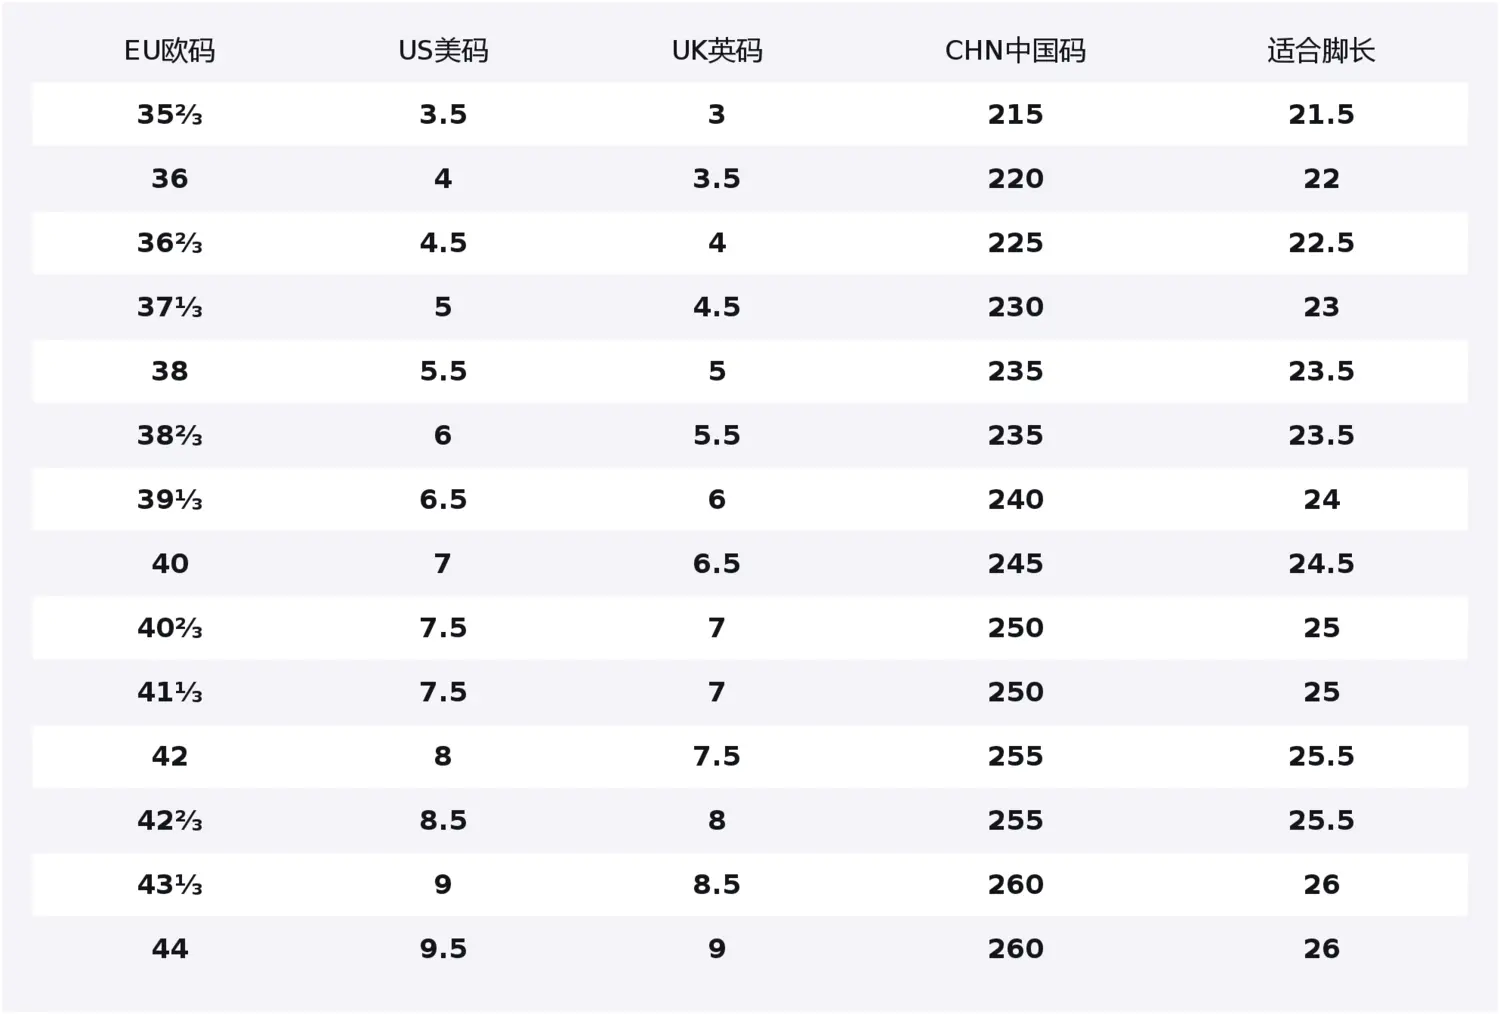Viewport: 1500px width, 1014px height.
Task: Select the 适合脚长 column header
Action: 1321,51
